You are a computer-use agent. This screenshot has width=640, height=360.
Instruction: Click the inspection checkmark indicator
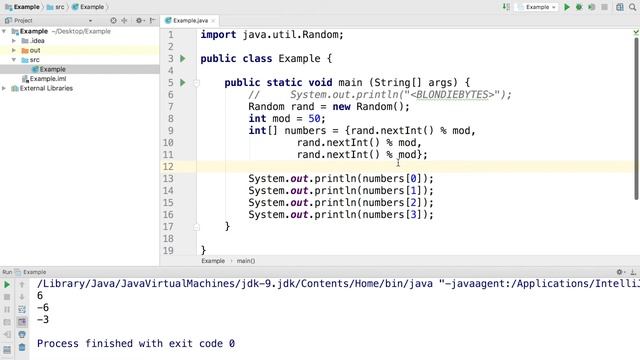point(636,32)
